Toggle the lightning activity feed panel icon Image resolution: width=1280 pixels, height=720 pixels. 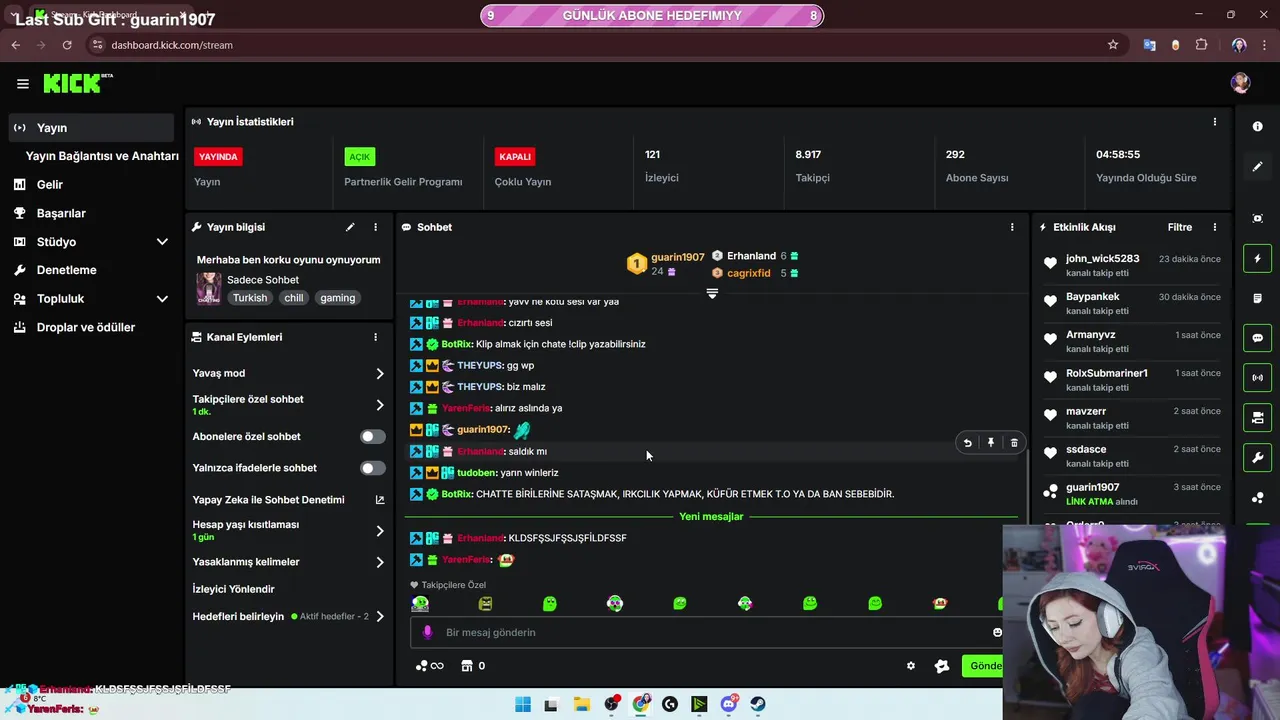click(x=1257, y=259)
